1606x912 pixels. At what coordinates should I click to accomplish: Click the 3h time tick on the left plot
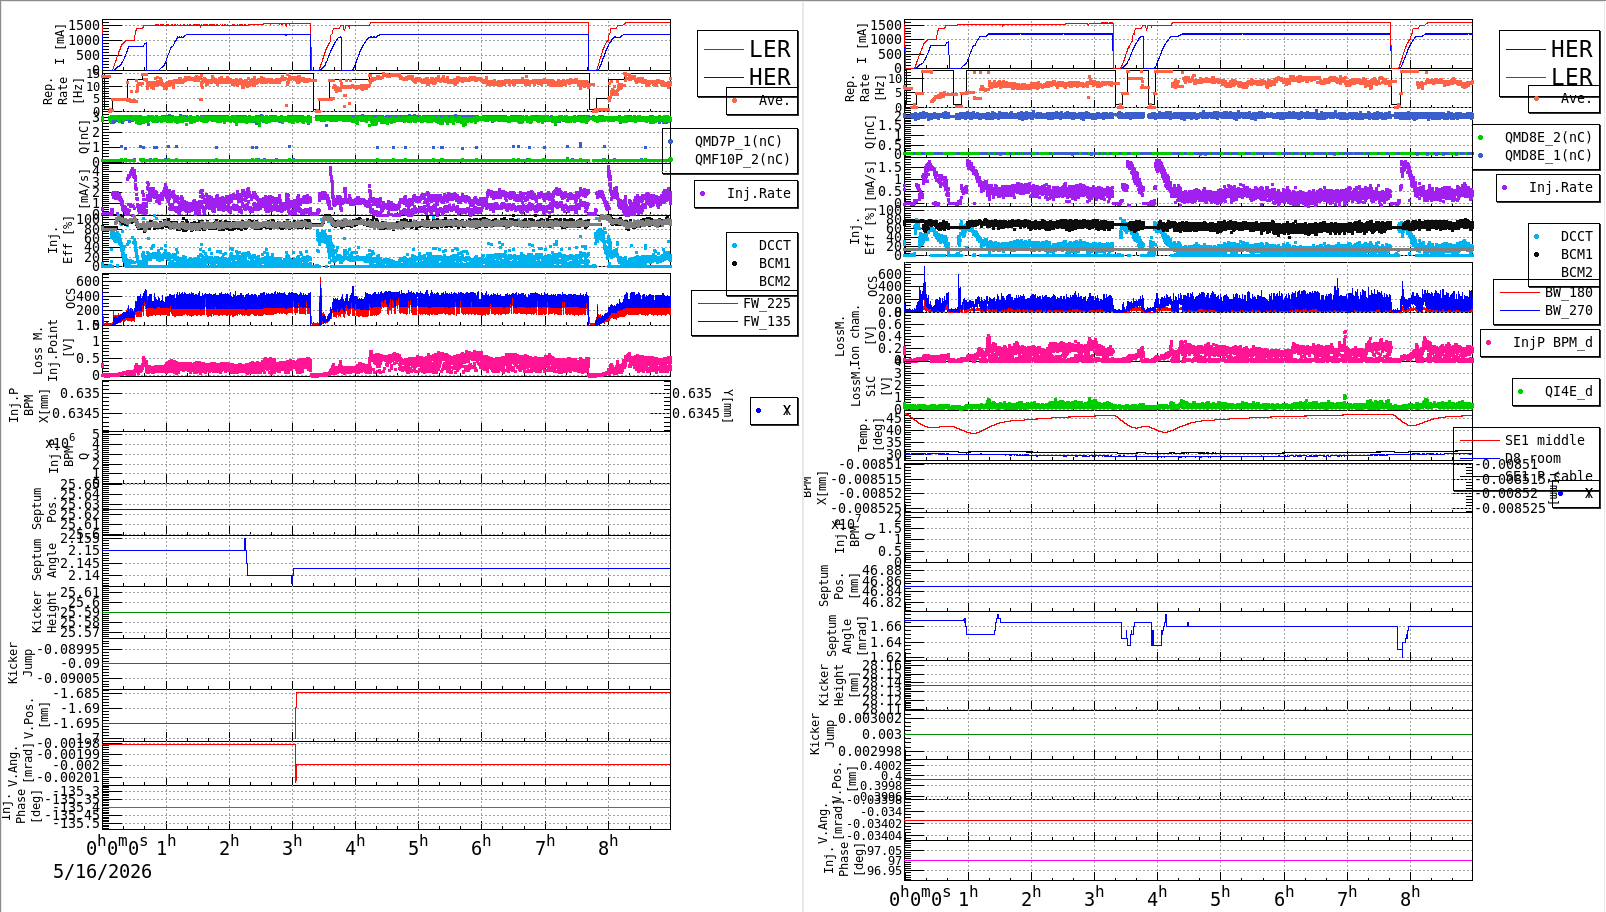click(x=292, y=847)
